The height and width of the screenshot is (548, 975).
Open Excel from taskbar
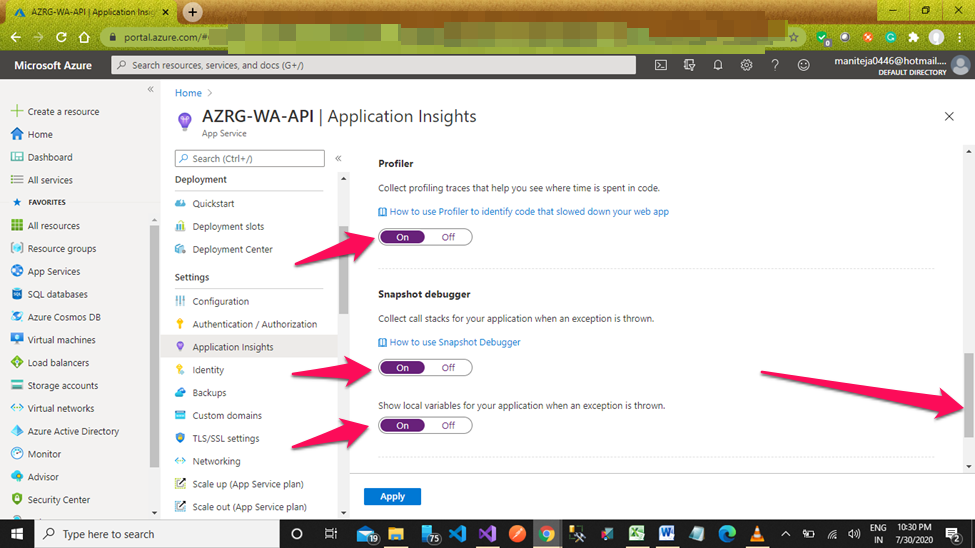tap(637, 534)
